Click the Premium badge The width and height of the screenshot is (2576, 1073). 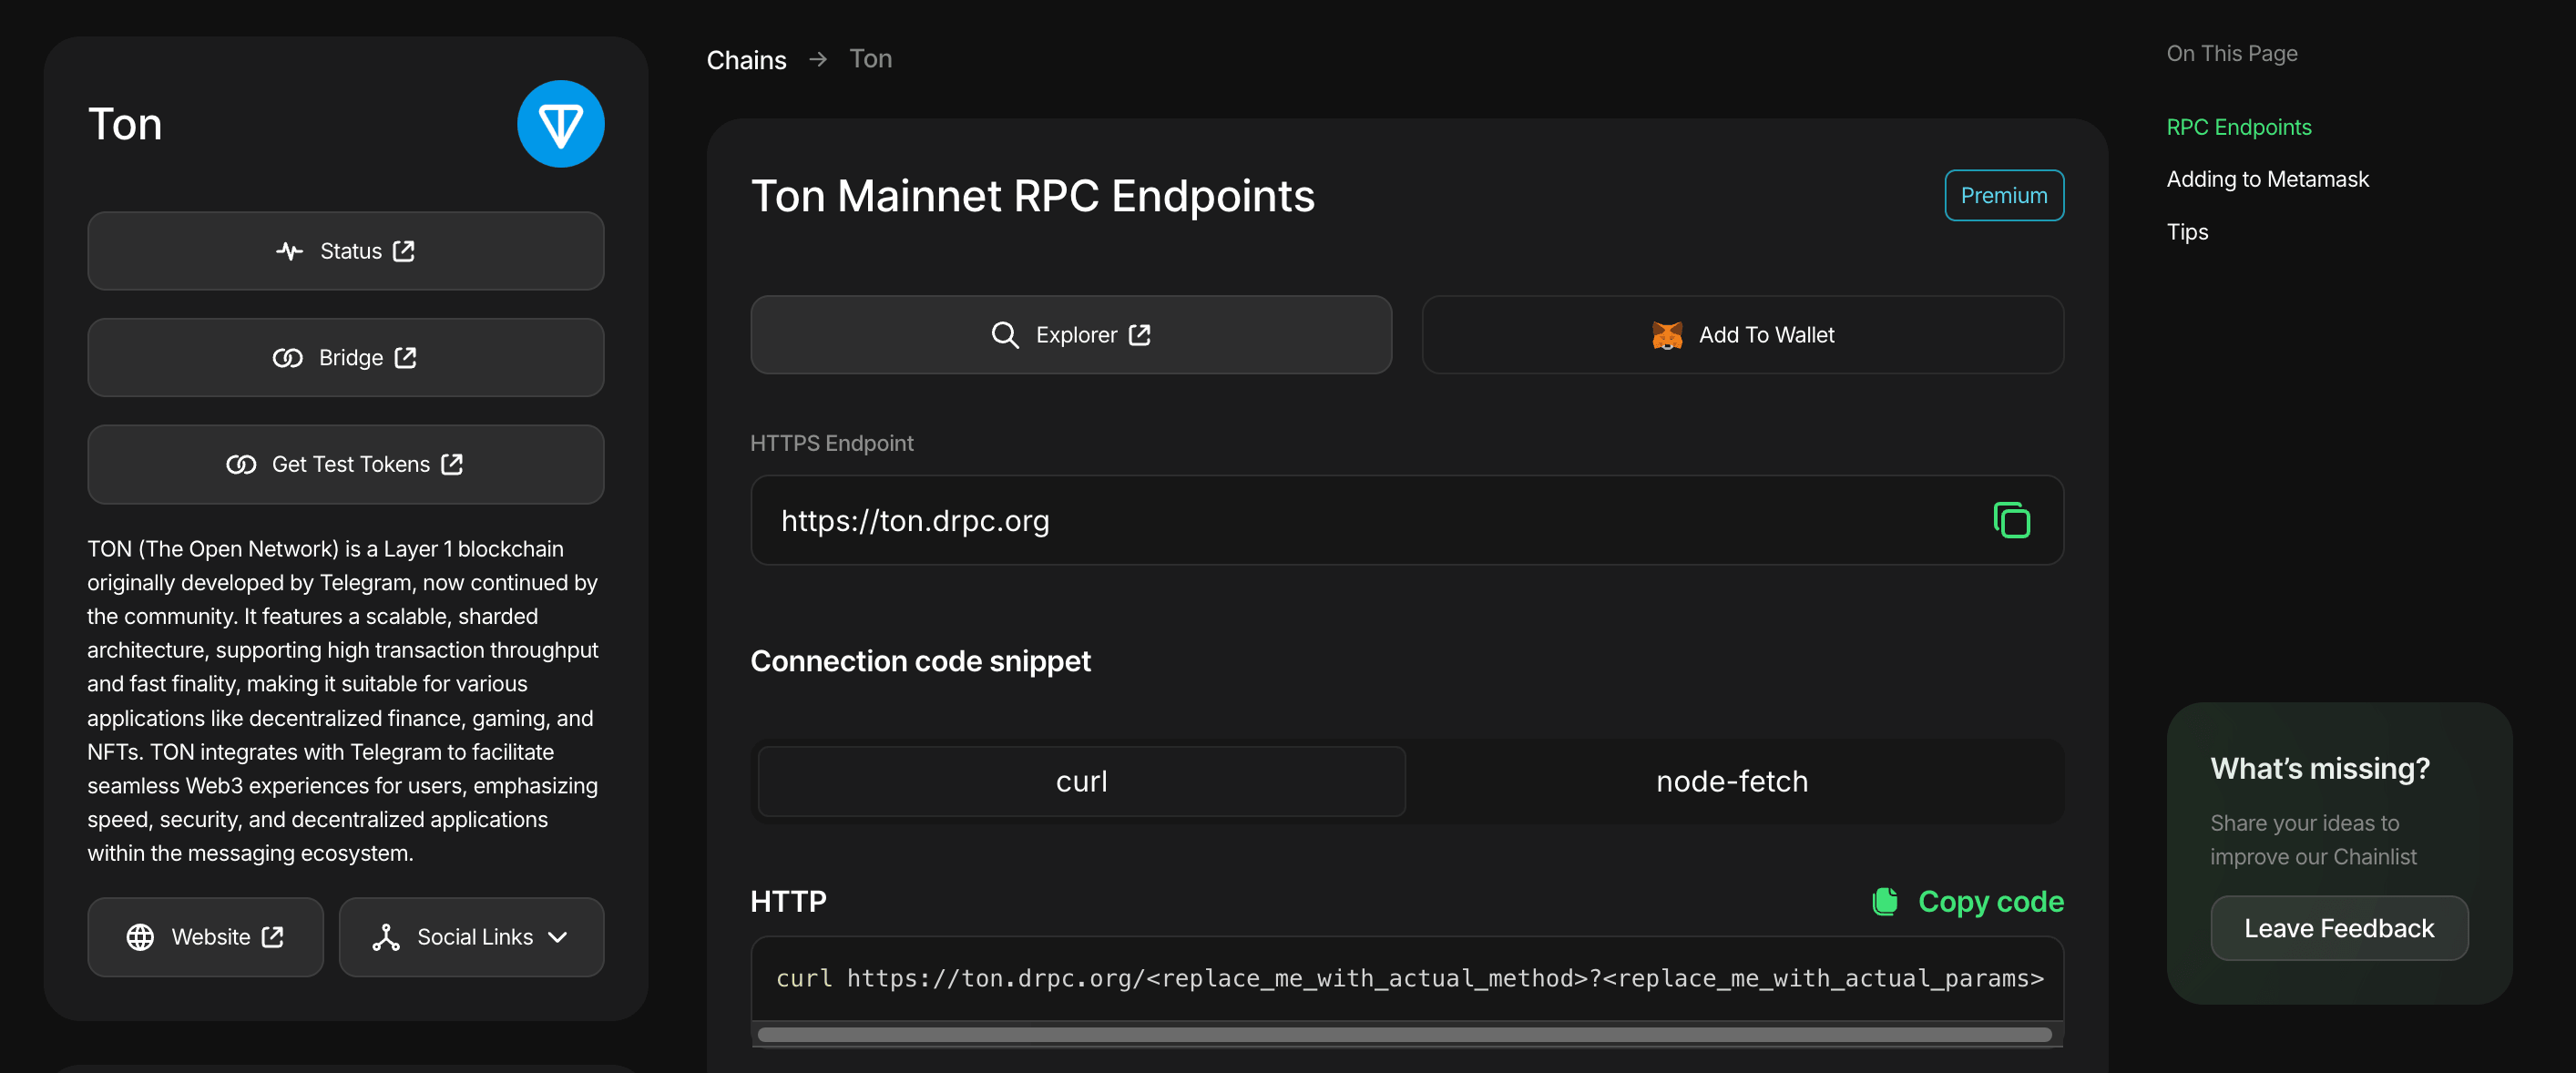(x=2004, y=195)
